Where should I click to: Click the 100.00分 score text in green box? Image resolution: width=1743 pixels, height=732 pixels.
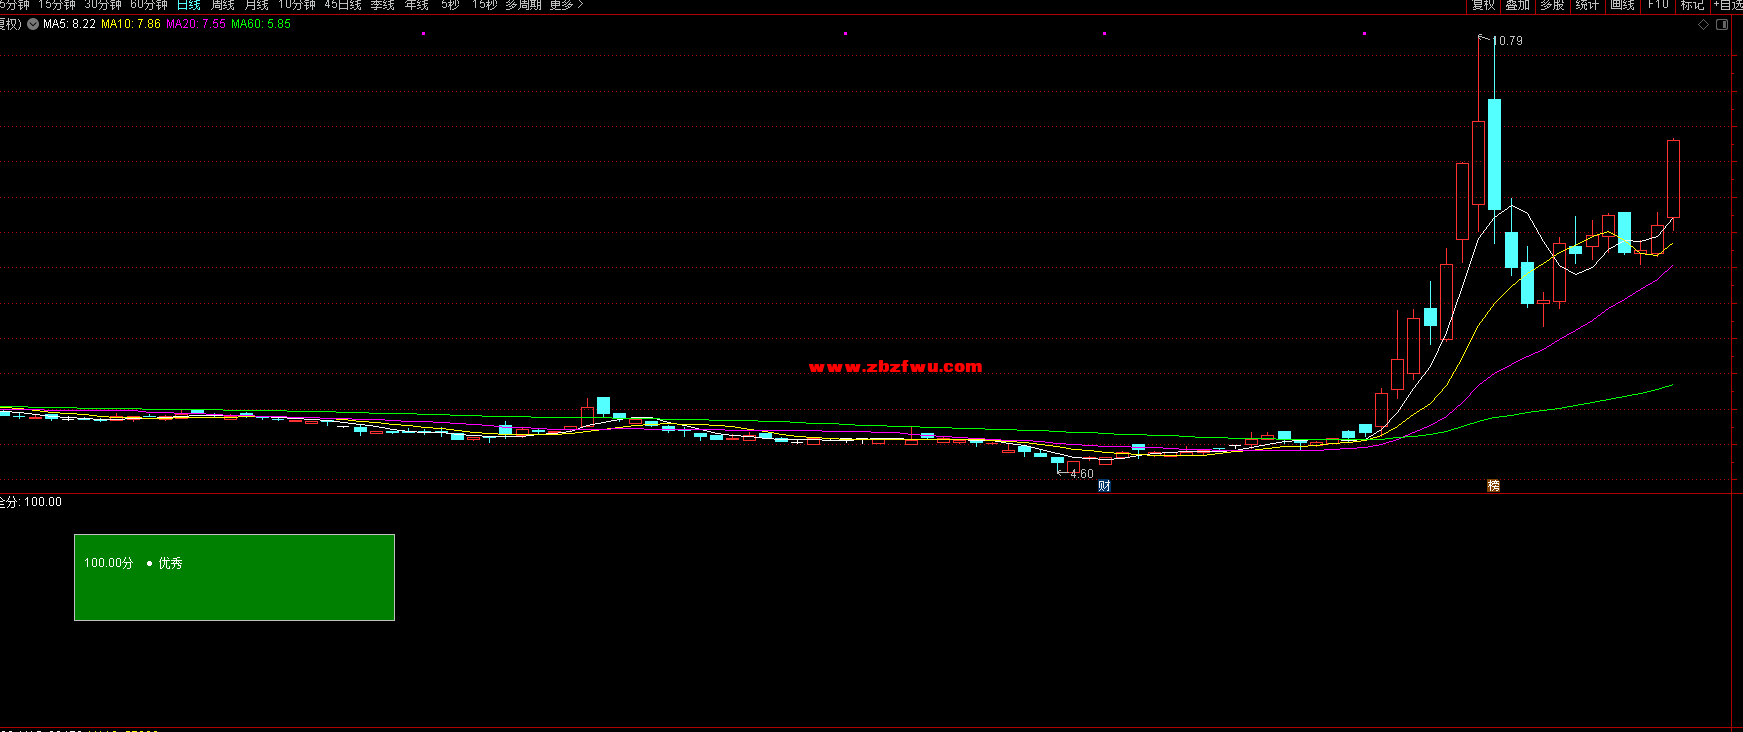point(108,563)
